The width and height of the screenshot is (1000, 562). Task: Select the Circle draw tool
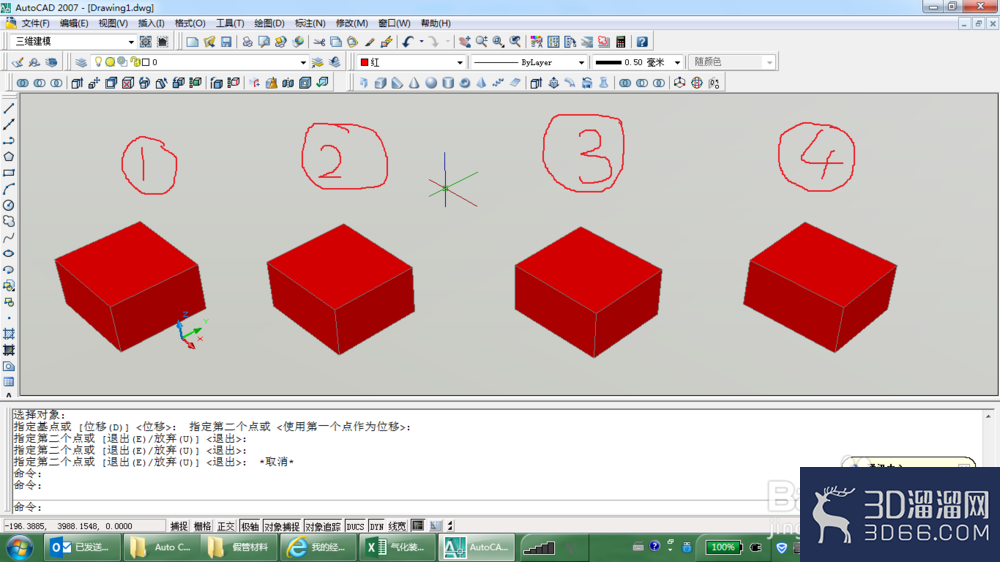pos(9,205)
